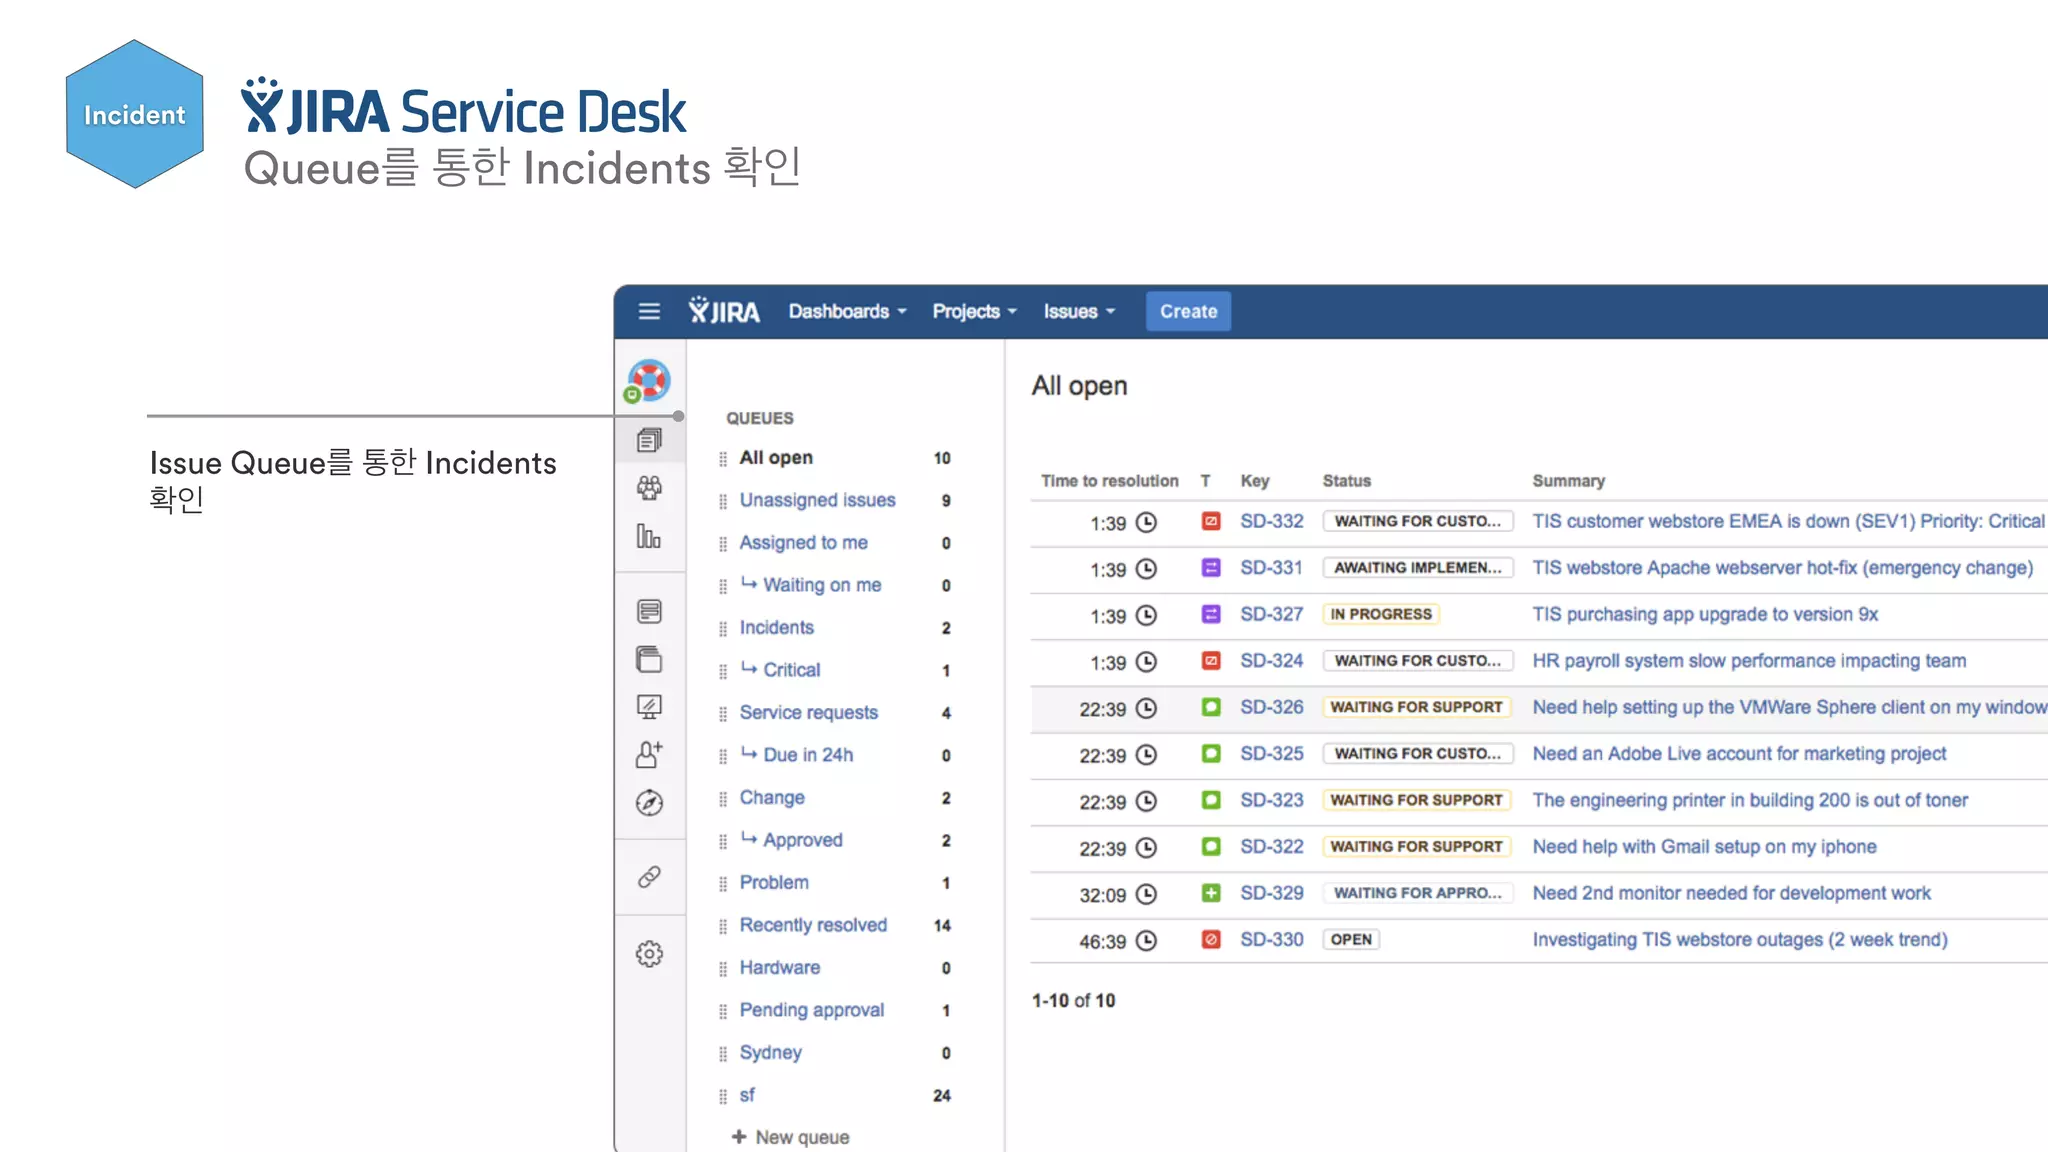Screen dimensions: 2048x1152
Task: Open issue key SD-332 link
Action: pyautogui.click(x=1271, y=521)
